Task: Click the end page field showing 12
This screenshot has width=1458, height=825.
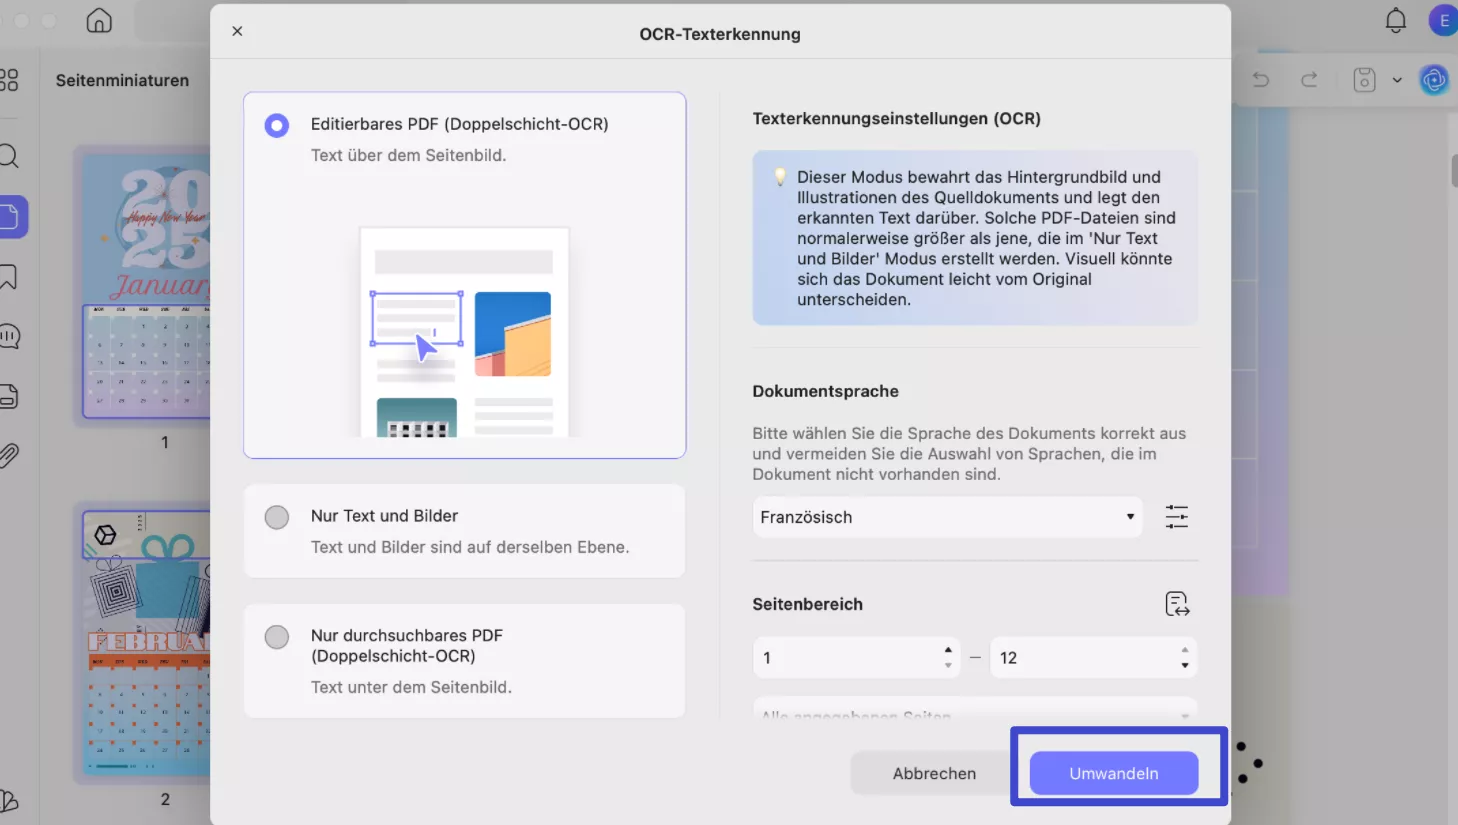Action: coord(1093,658)
